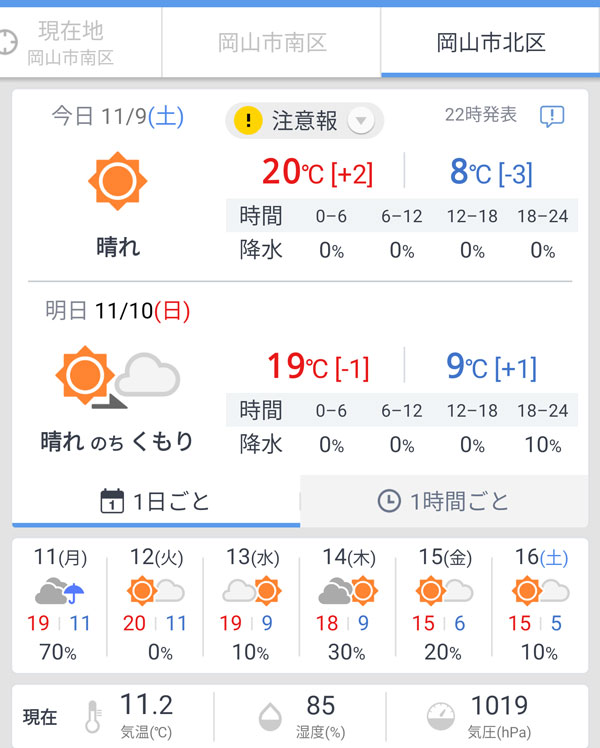600x748 pixels.
Task: Open the 注意報 advisory button
Action: [x=304, y=121]
